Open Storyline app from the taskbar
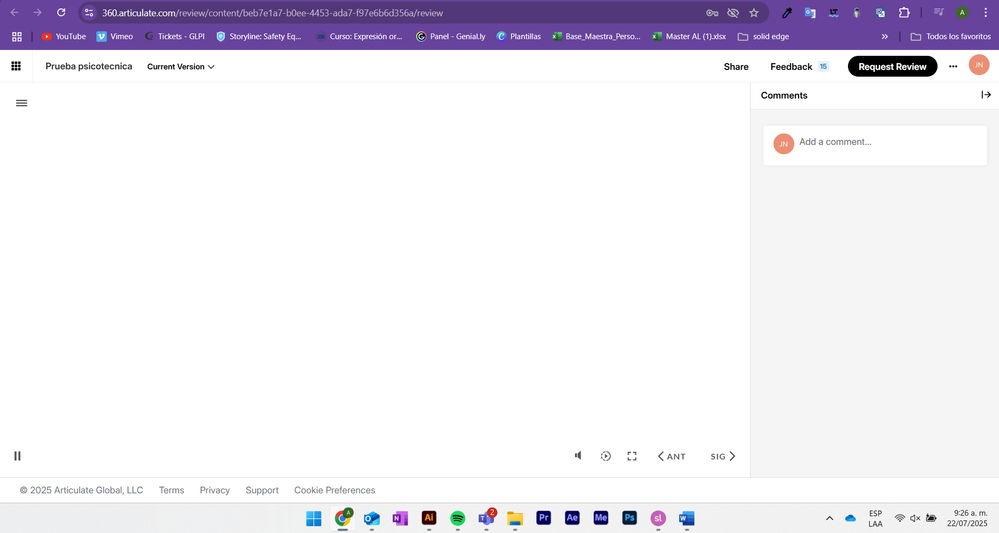The image size is (999, 533). (658, 518)
